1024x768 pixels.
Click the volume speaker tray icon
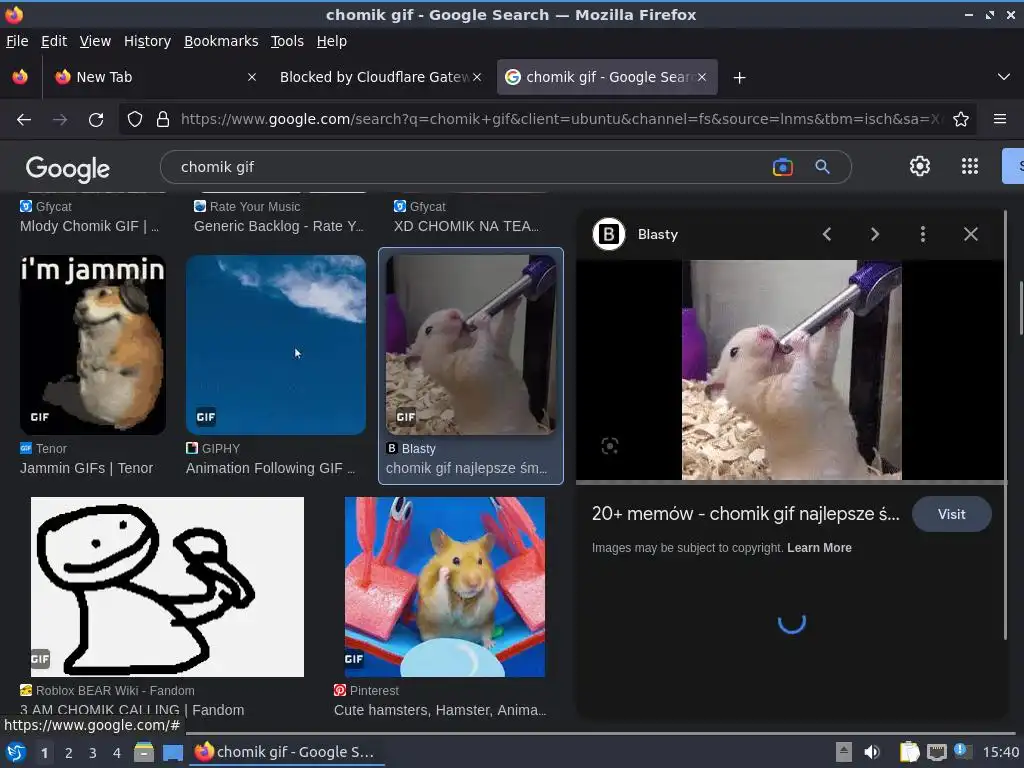pos(872,752)
